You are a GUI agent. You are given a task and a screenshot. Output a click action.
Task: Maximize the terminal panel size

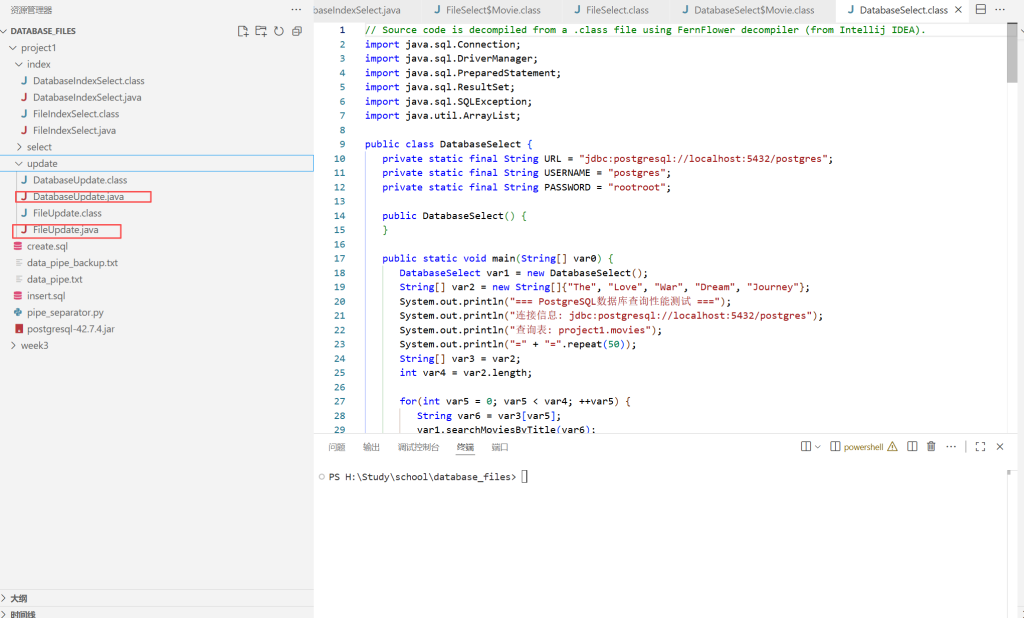tap(980, 447)
